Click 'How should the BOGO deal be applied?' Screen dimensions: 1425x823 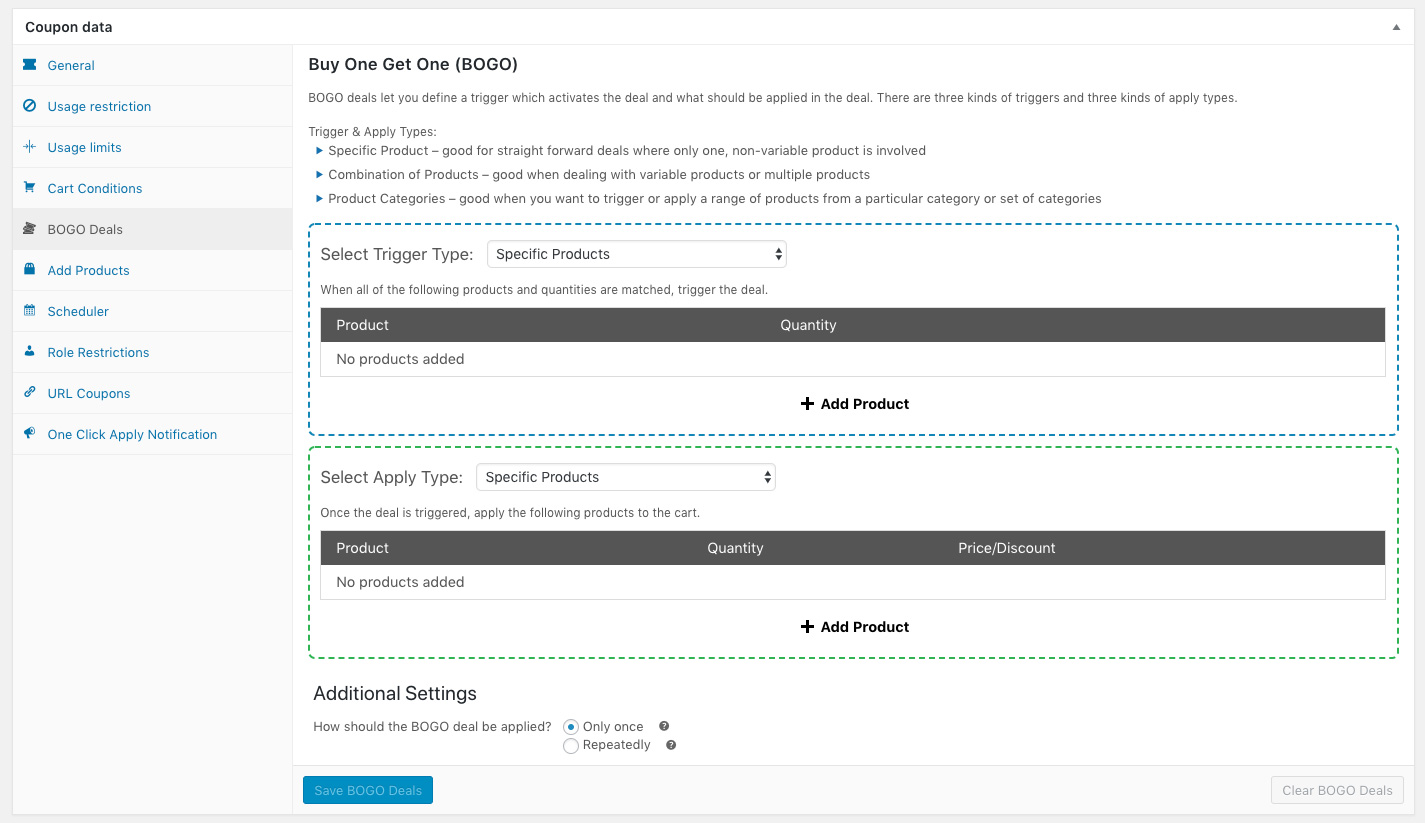(x=432, y=727)
